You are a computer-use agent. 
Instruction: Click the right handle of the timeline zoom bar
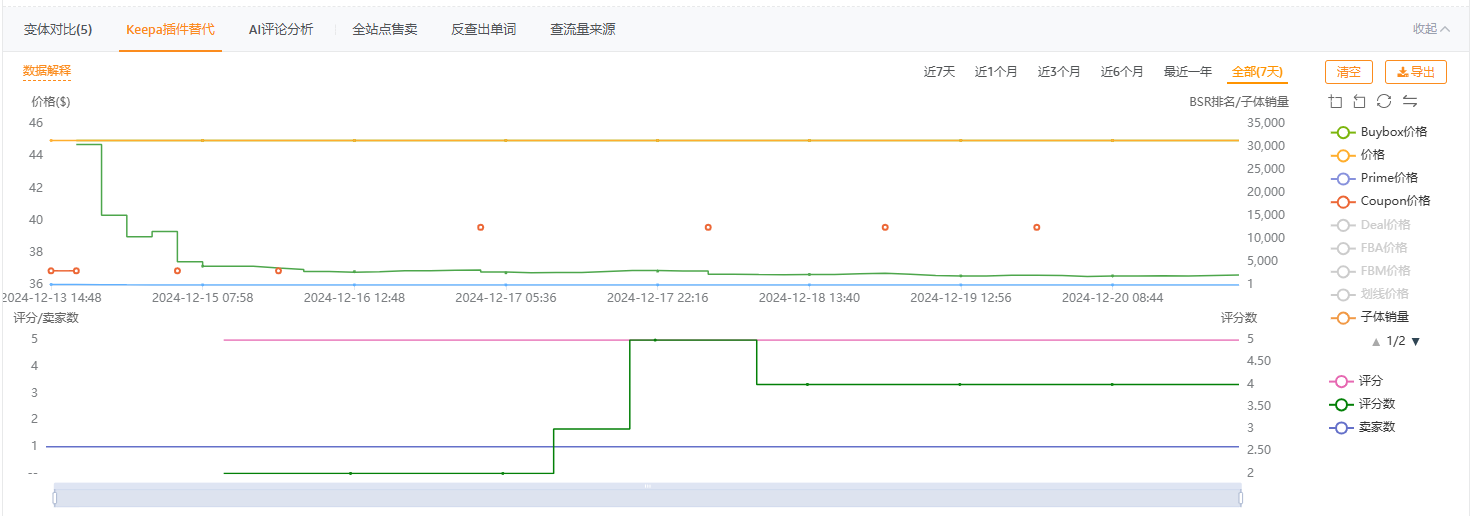coord(1241,497)
